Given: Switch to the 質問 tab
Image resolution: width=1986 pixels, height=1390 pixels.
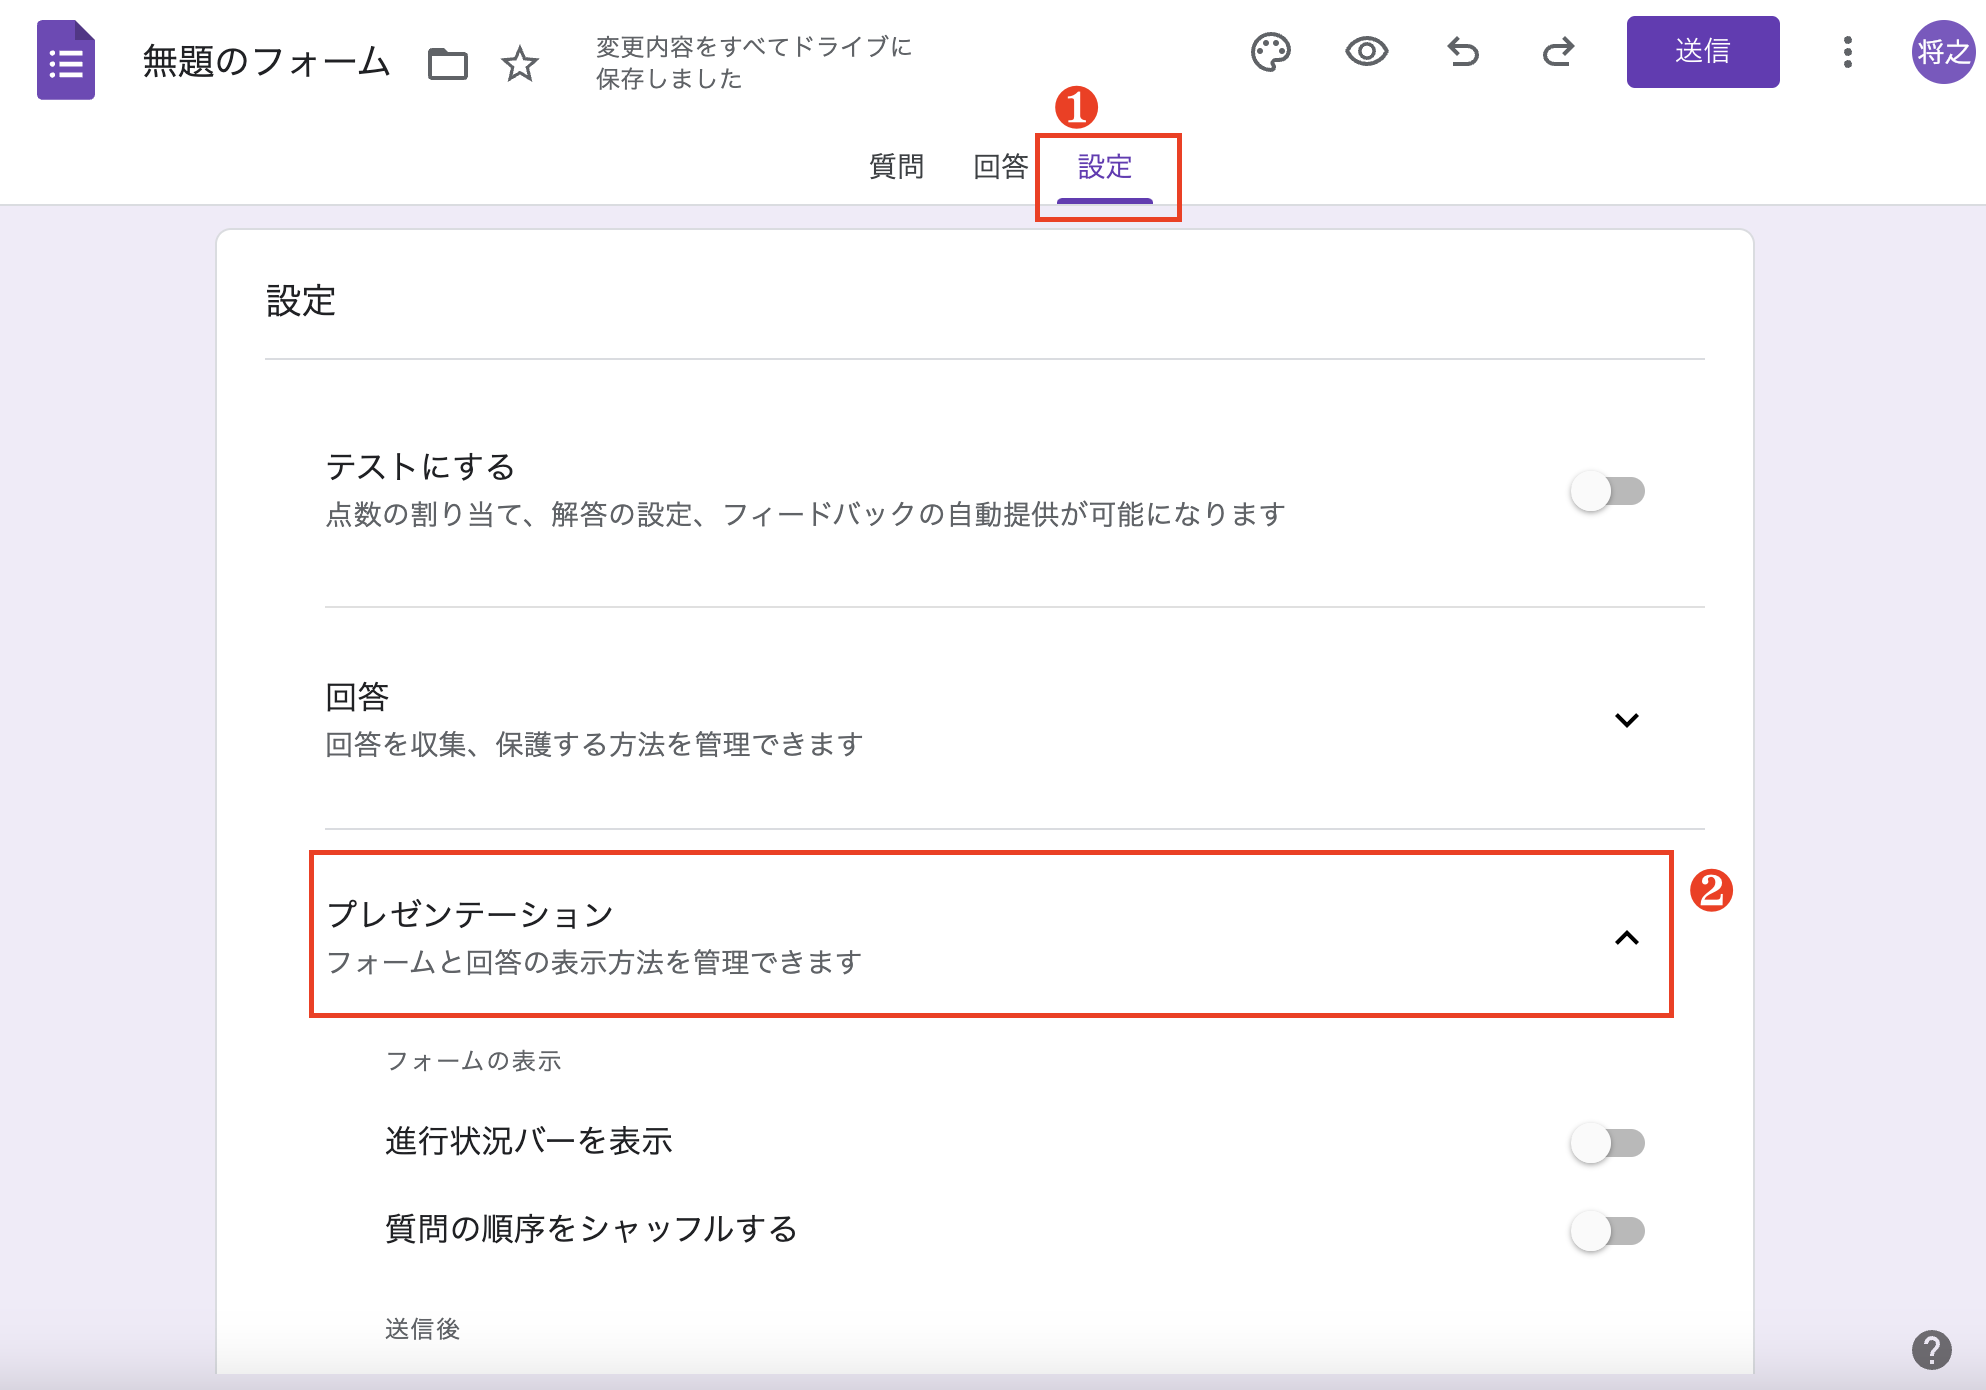Looking at the screenshot, I should click(896, 167).
